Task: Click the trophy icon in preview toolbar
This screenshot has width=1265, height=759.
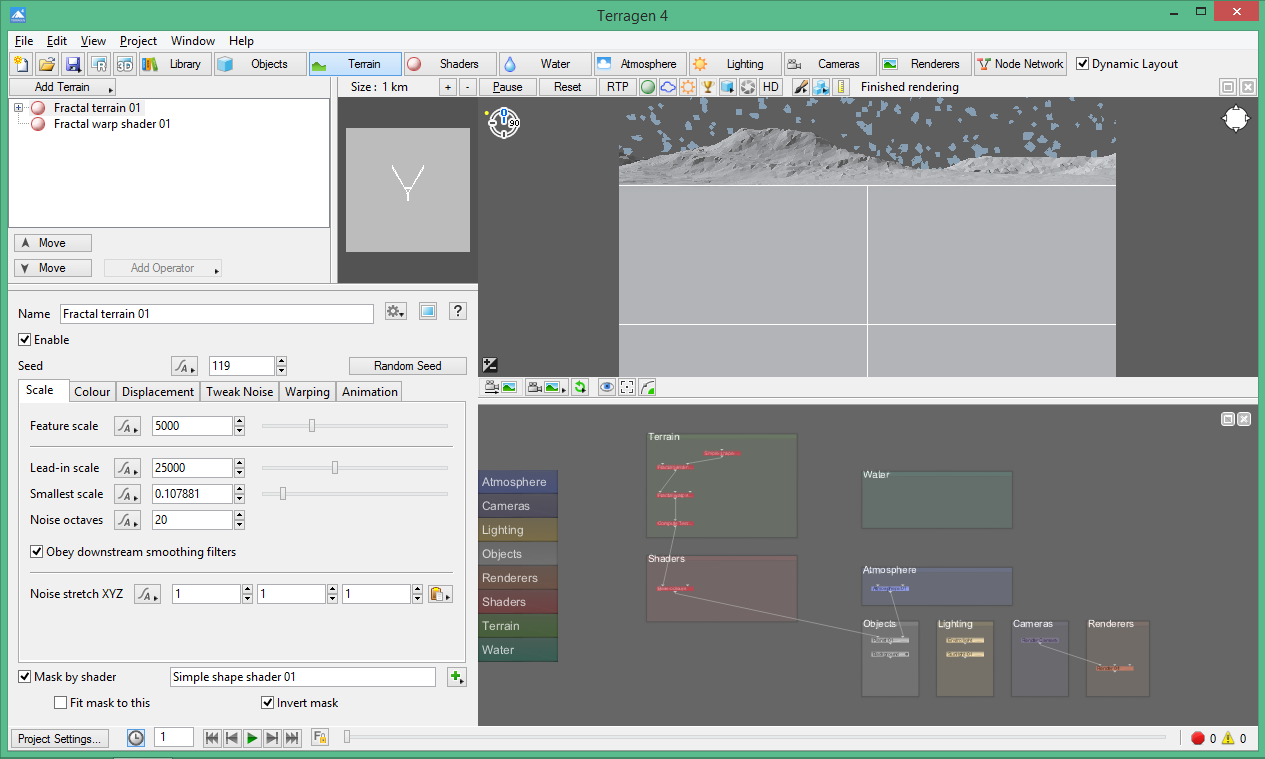Action: (x=708, y=87)
